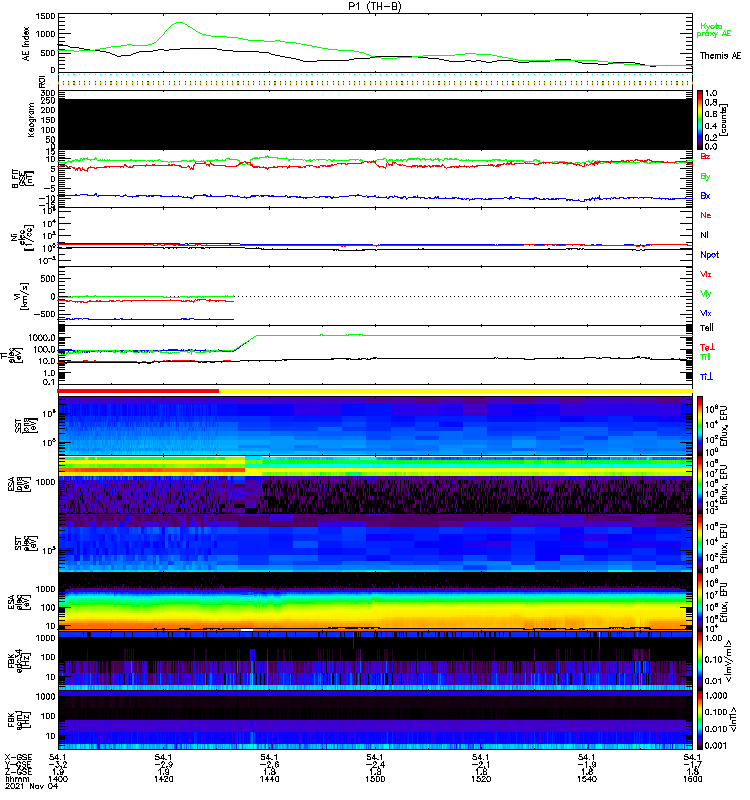The image size is (750, 800).
Task: Click the black Te parallel legend label
Action: click(707, 328)
